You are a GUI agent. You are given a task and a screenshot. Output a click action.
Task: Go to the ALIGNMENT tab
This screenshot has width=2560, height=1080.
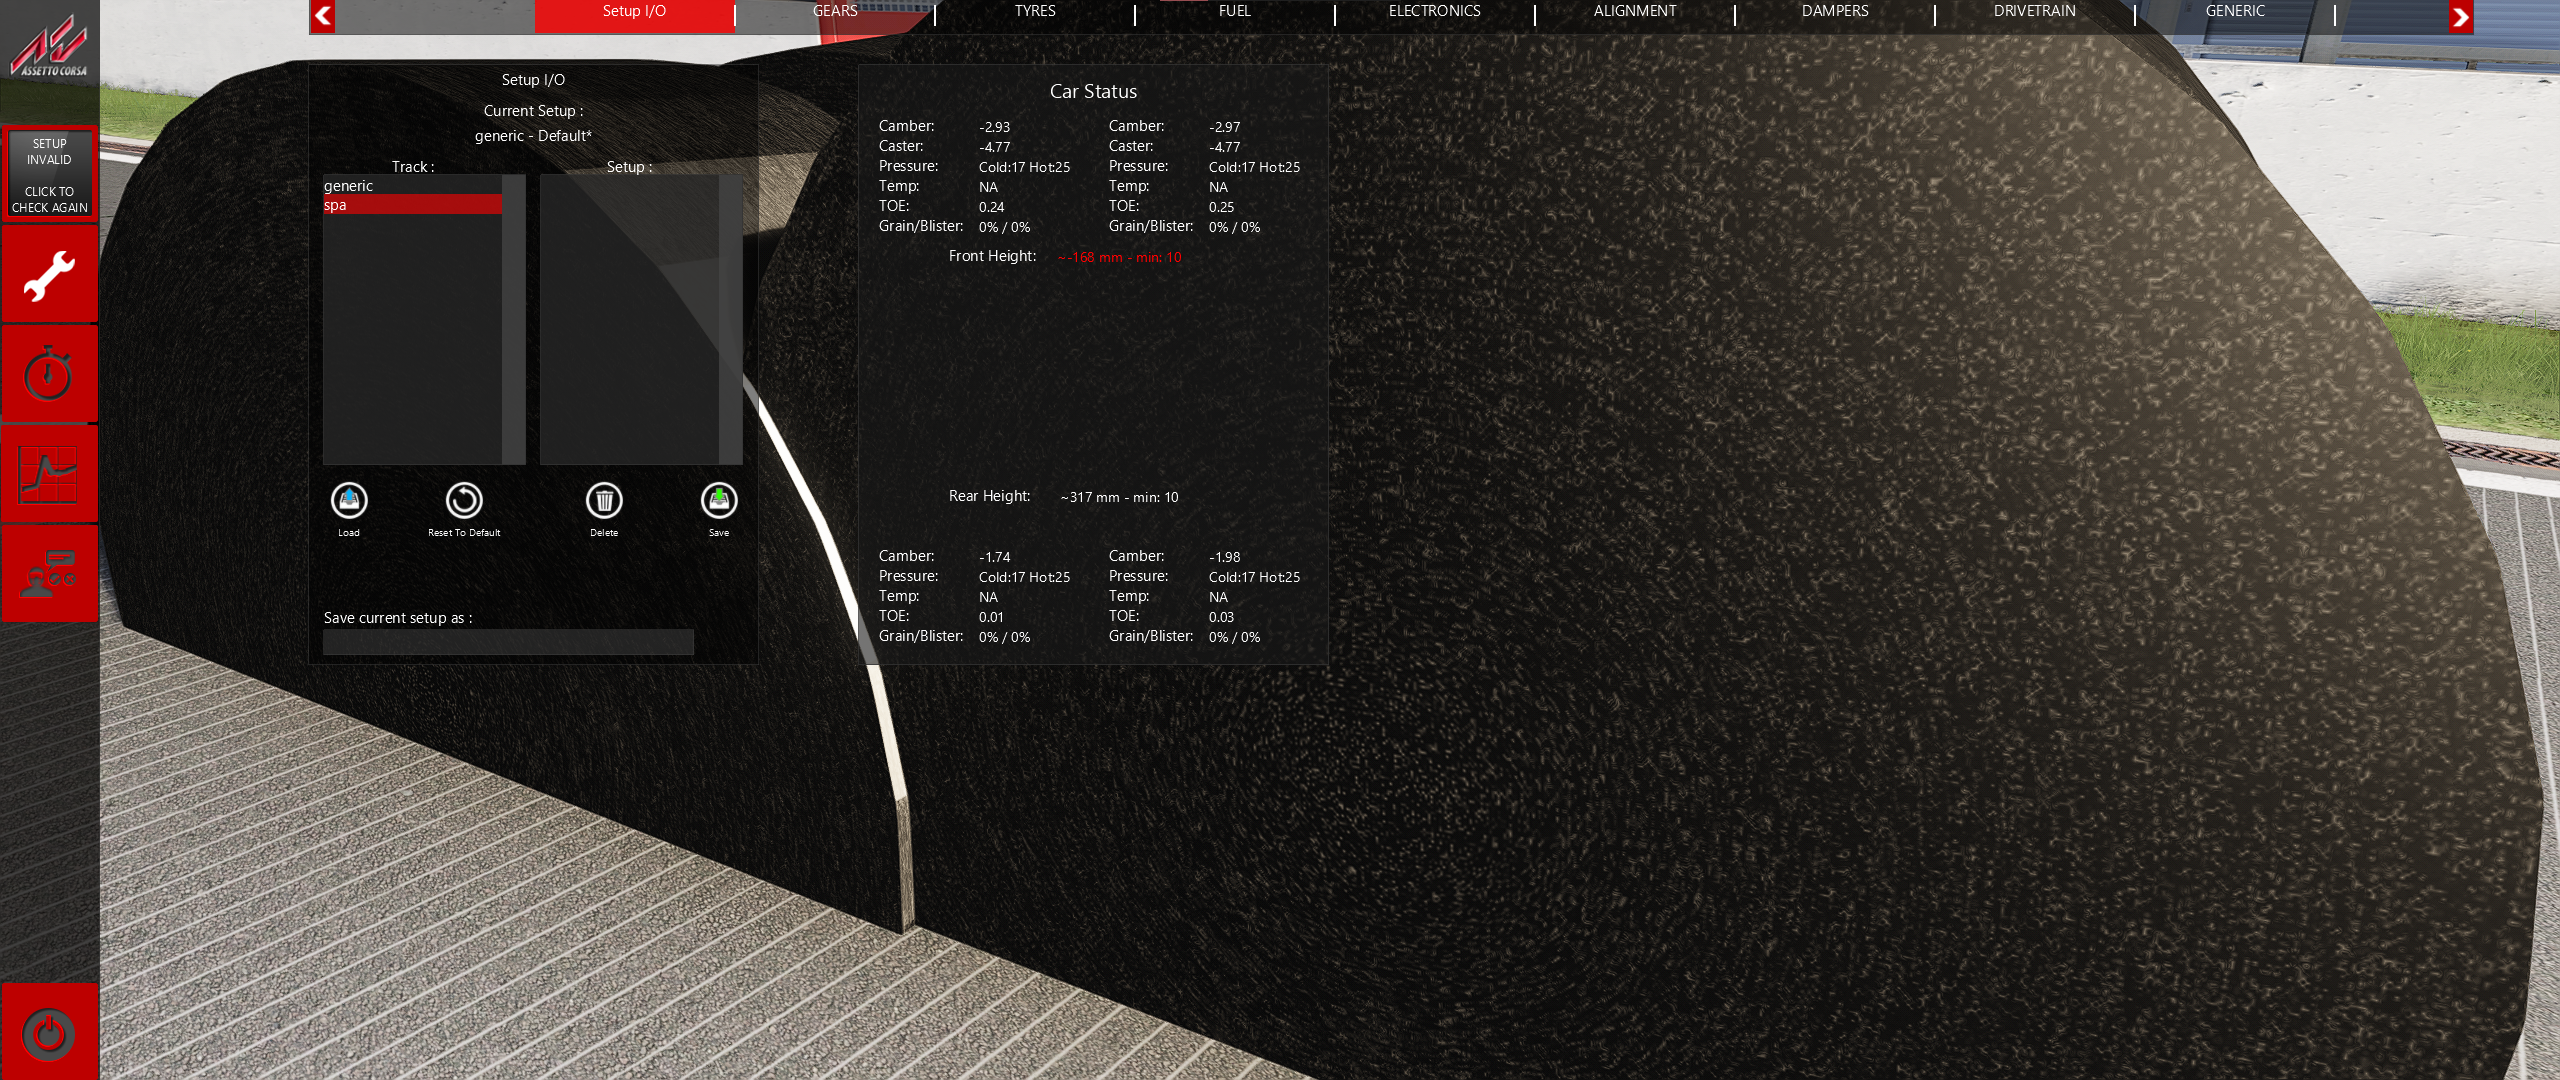pos(1635,12)
